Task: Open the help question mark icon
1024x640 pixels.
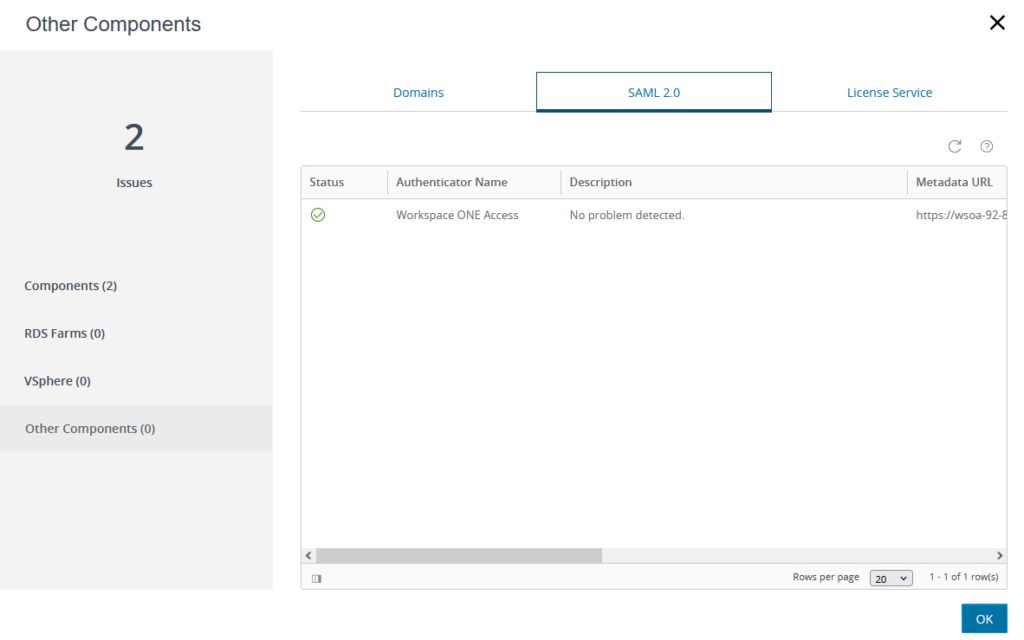Action: (x=987, y=146)
